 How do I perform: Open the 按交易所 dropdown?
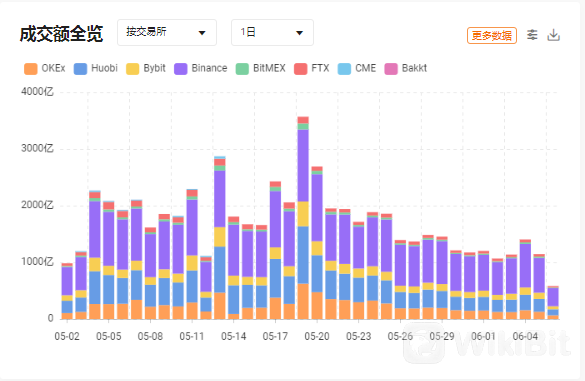pos(167,32)
